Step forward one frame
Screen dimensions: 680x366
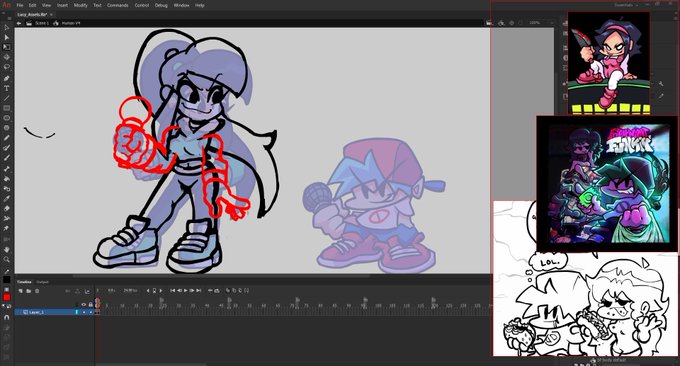(192, 290)
